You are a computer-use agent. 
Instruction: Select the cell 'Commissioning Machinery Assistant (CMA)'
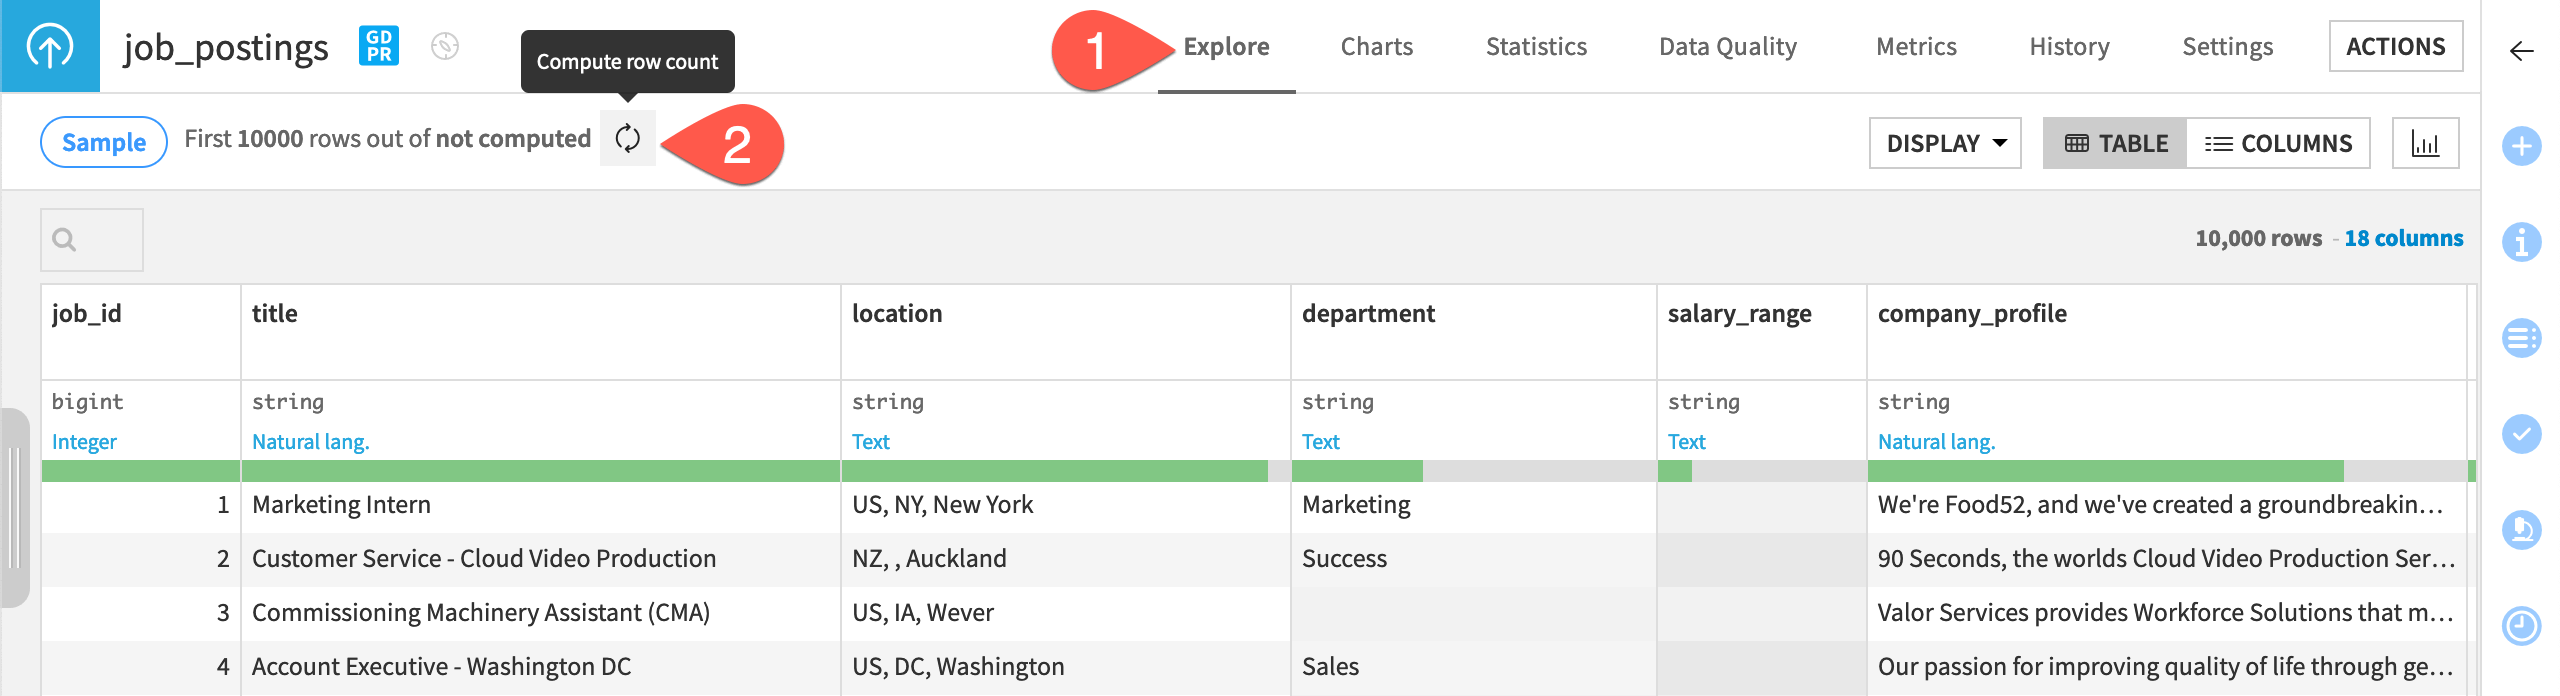point(541,613)
